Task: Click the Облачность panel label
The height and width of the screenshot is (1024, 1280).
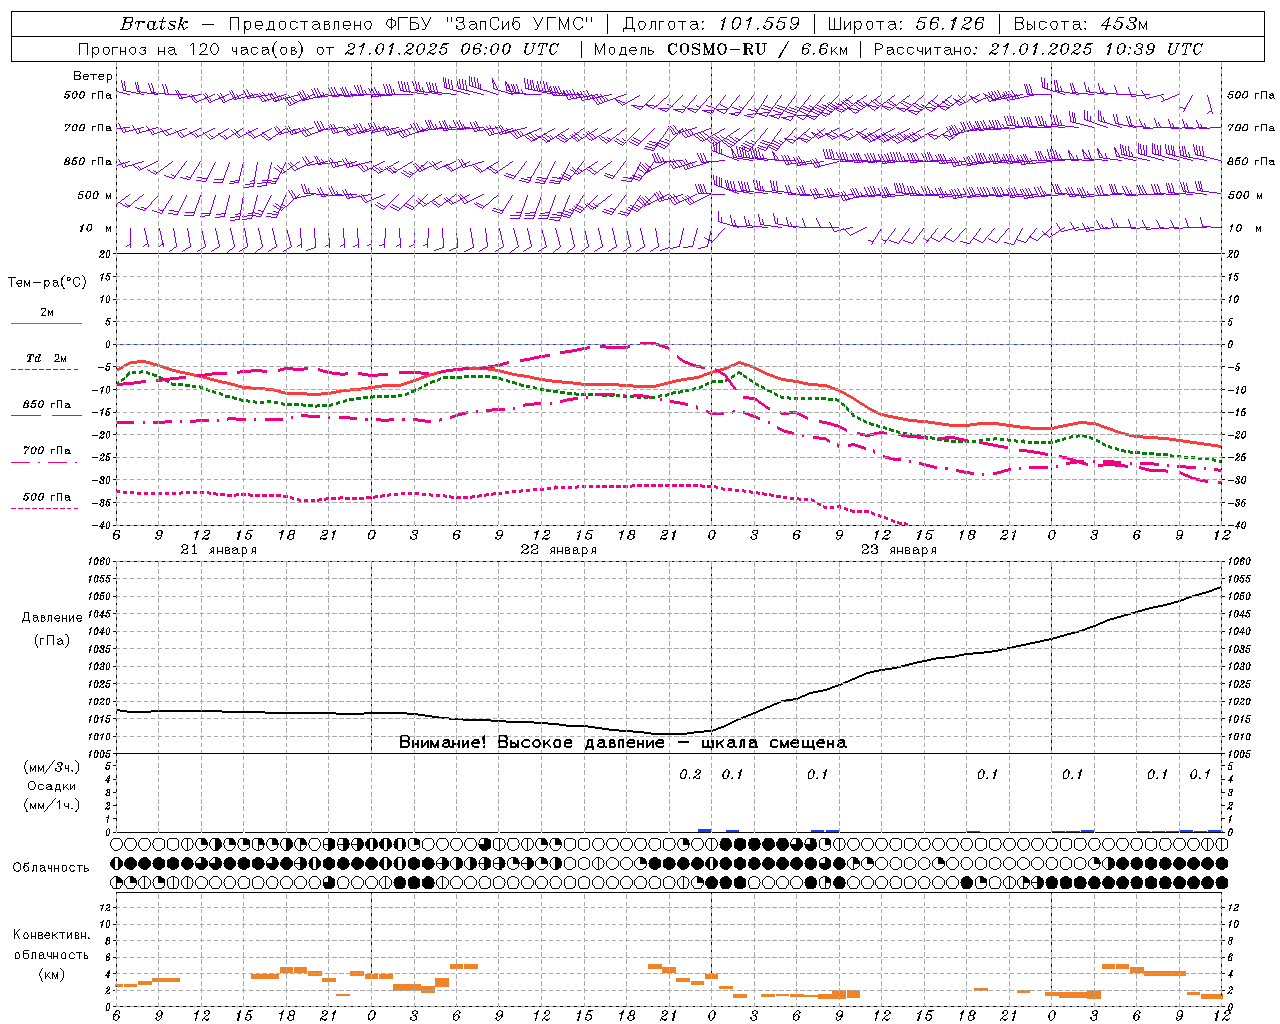Action: [51, 868]
